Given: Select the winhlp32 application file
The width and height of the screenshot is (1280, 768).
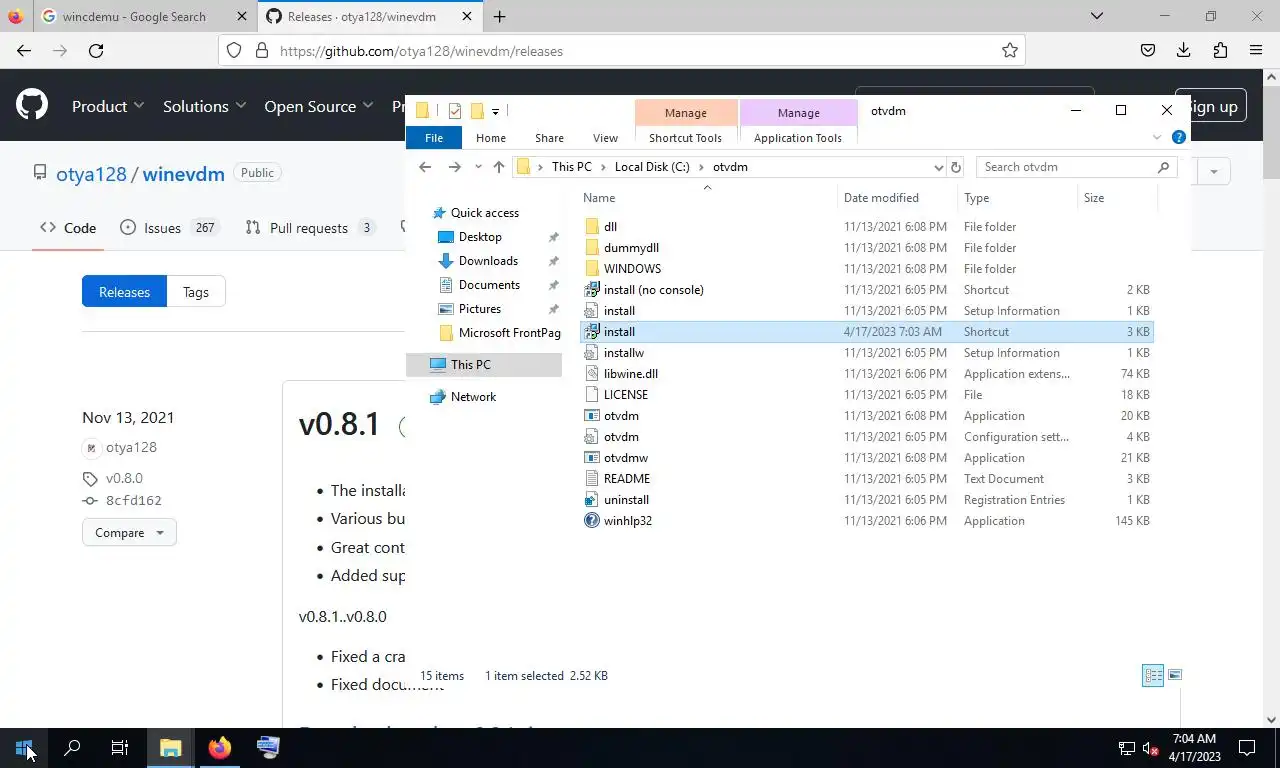Looking at the screenshot, I should click(627, 520).
